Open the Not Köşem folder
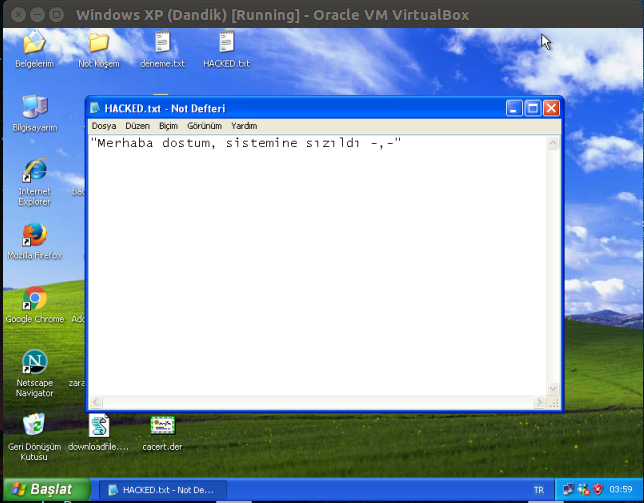644x503 pixels. [x=99, y=42]
